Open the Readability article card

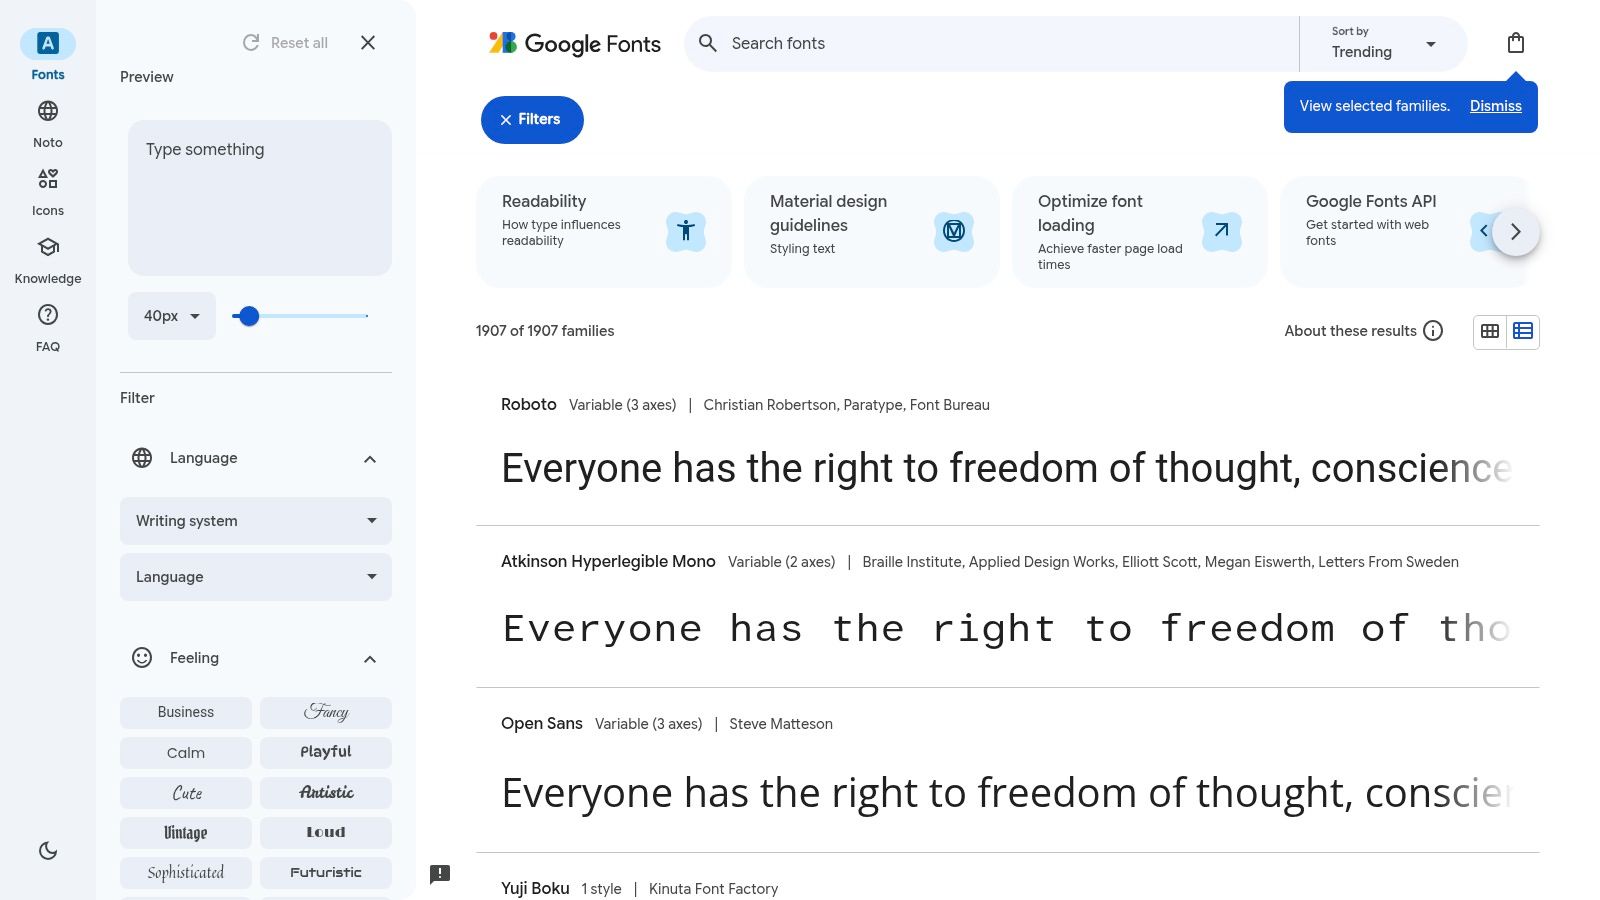(x=603, y=231)
